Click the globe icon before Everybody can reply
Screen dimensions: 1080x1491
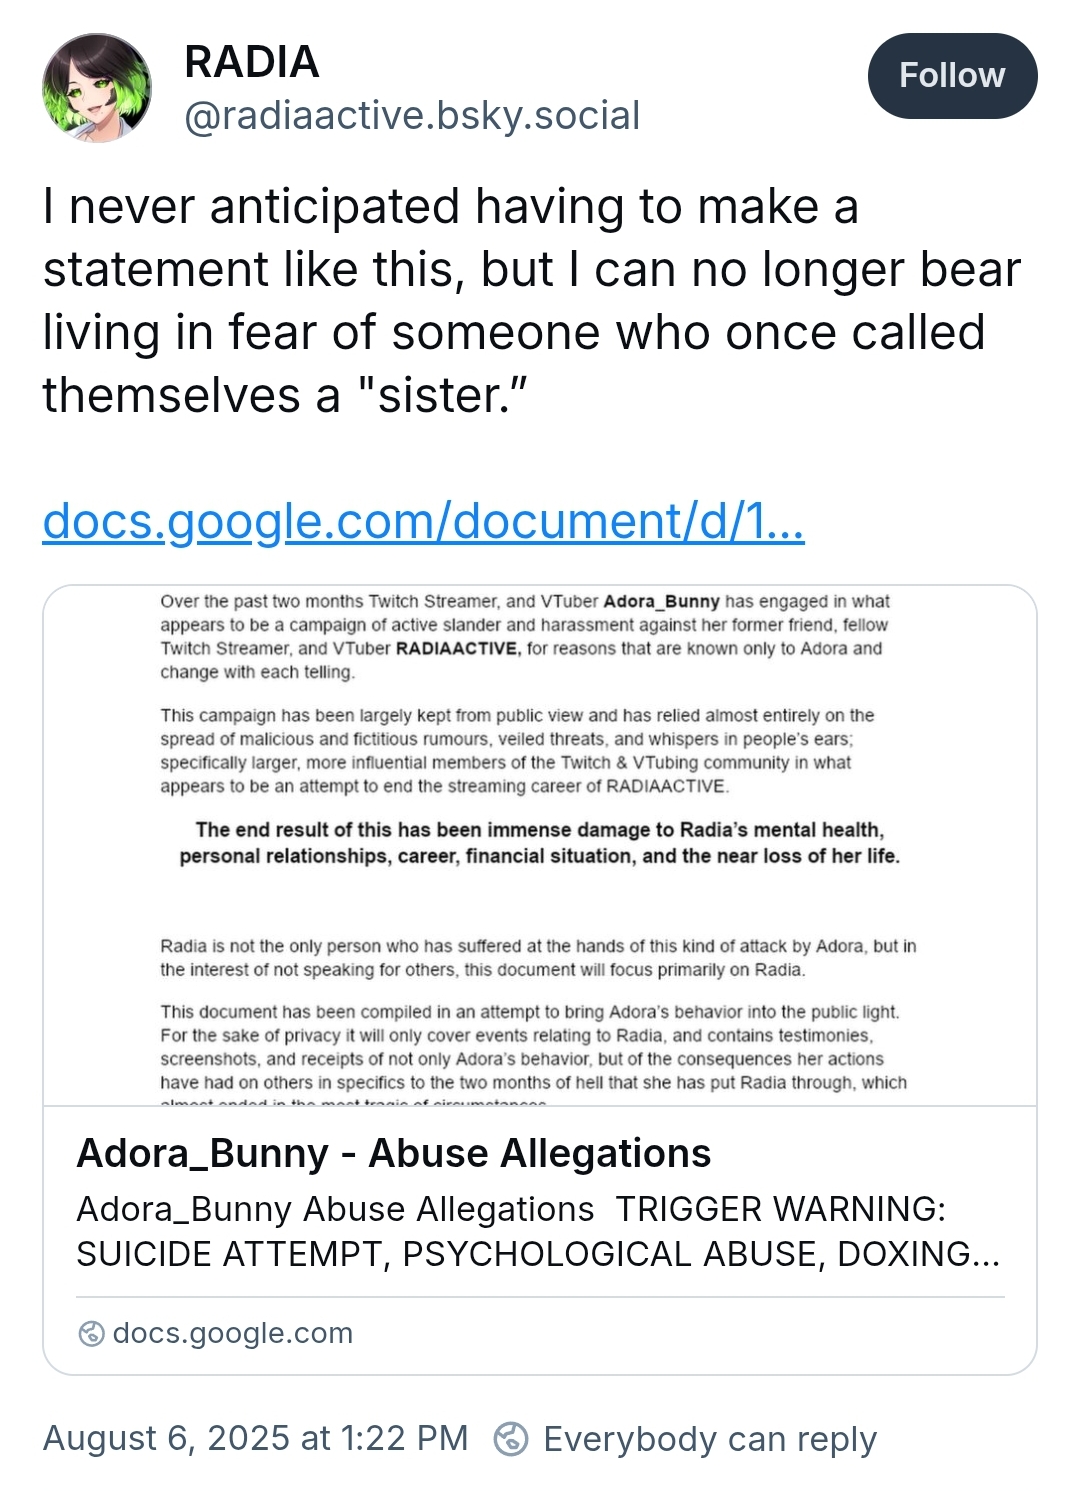(x=511, y=1439)
